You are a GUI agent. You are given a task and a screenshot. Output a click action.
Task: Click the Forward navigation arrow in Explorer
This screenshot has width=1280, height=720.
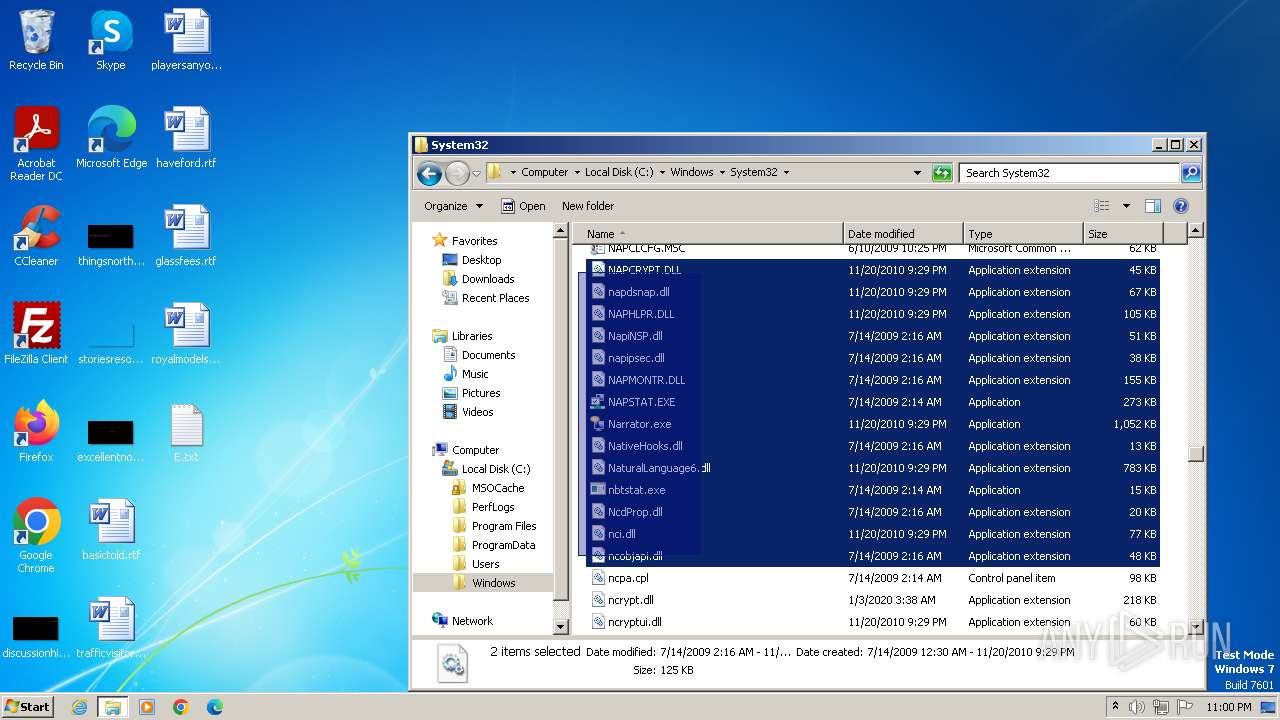click(457, 173)
